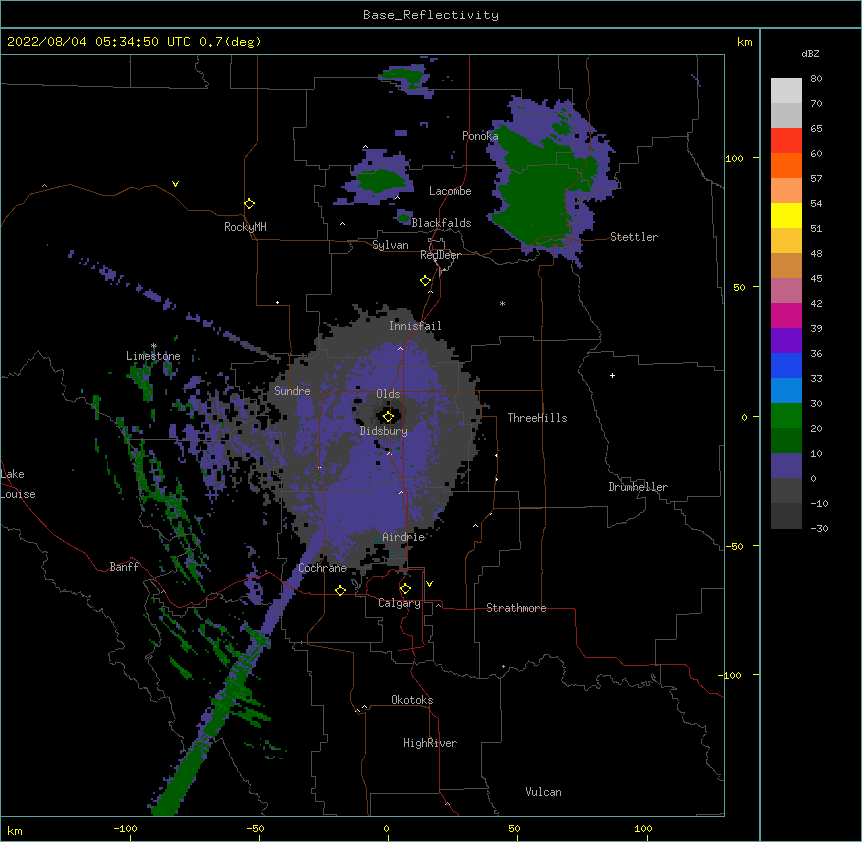Viewport: 862px width, 842px height.
Task: Click the HighRiver city label
Action: (430, 743)
